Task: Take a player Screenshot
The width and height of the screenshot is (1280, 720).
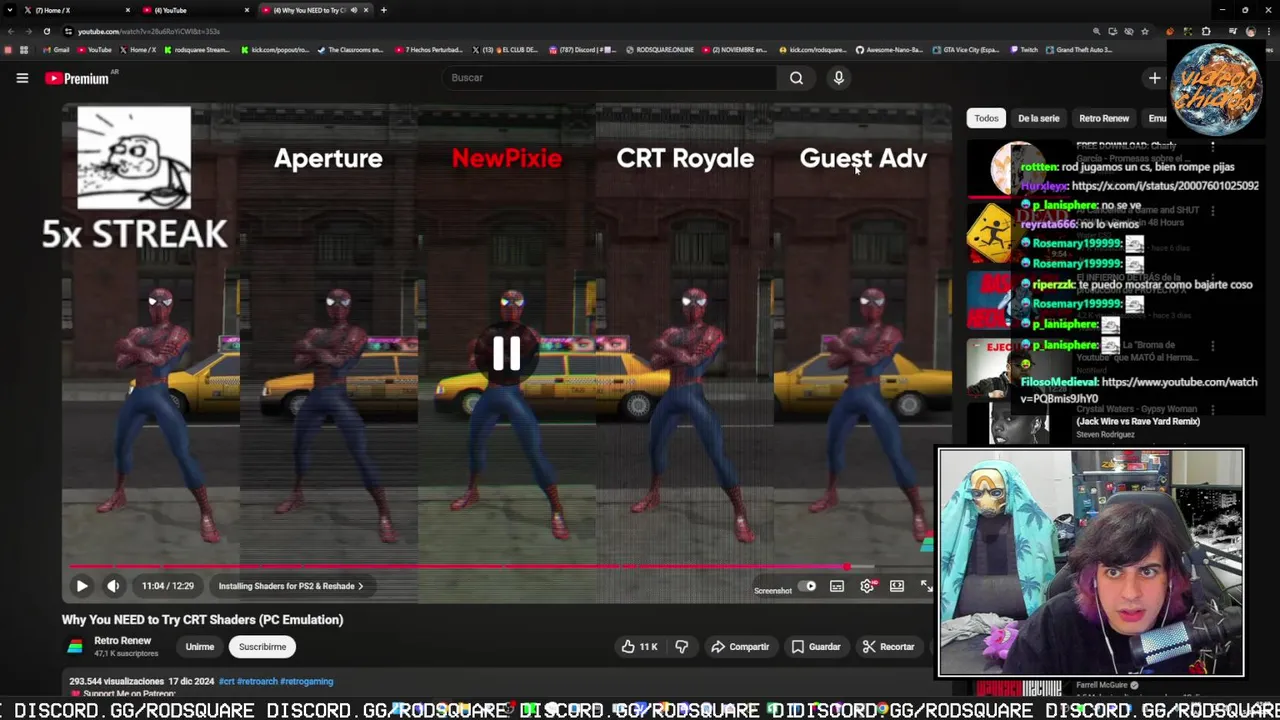Action: point(773,591)
